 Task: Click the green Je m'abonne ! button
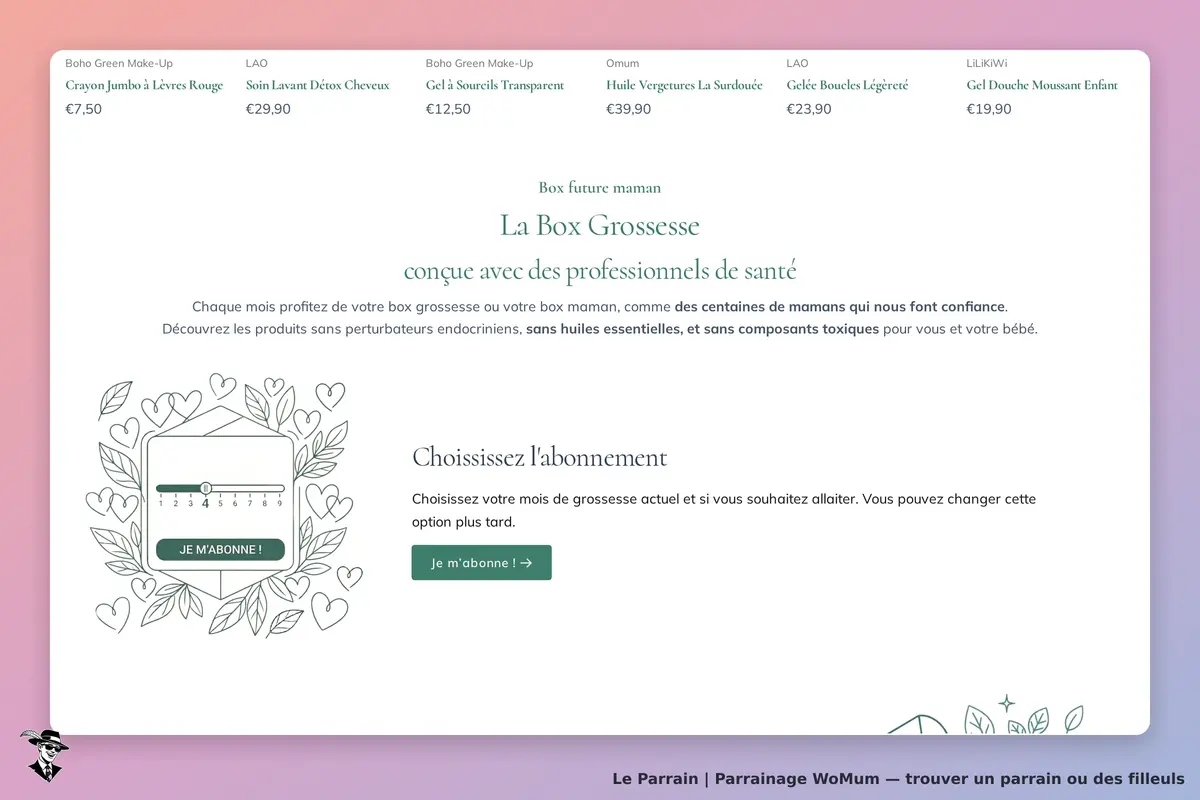481,562
